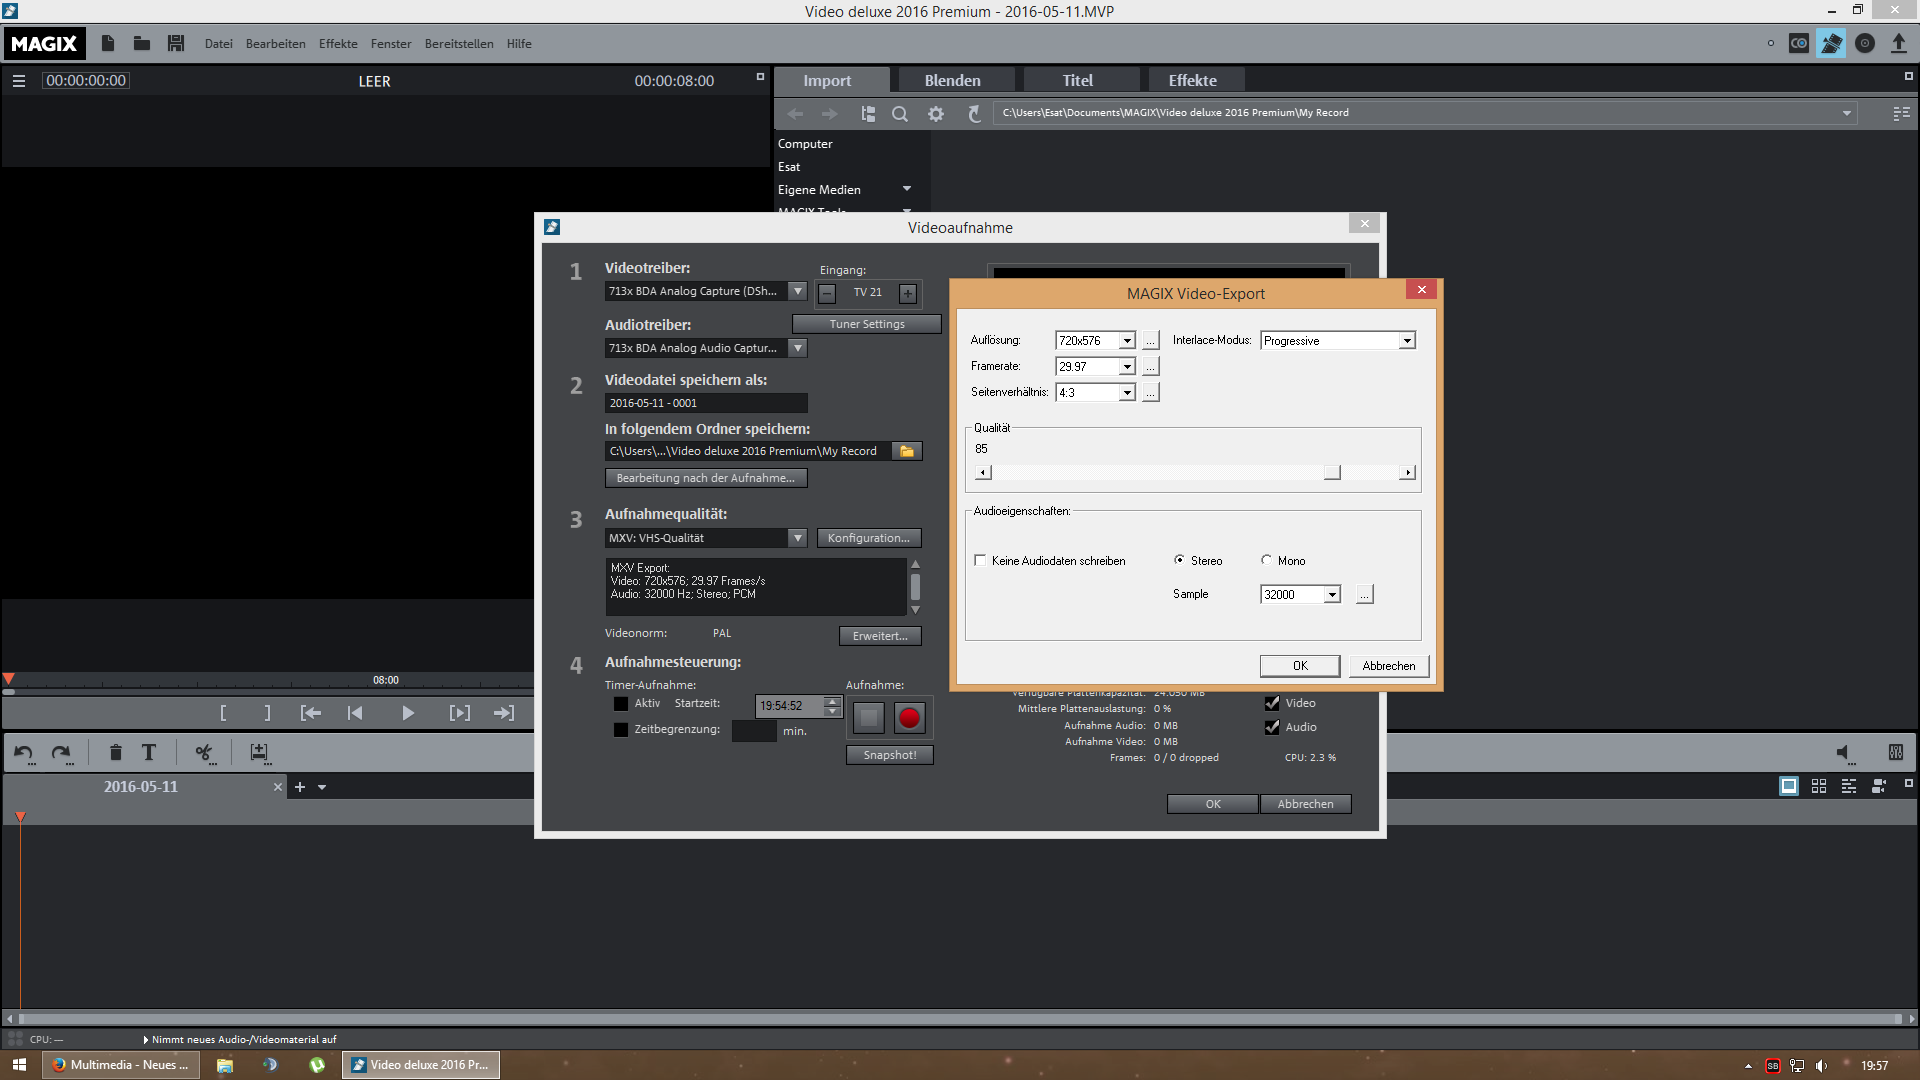1920x1080 pixels.
Task: Select the Mono radio button
Action: (1266, 560)
